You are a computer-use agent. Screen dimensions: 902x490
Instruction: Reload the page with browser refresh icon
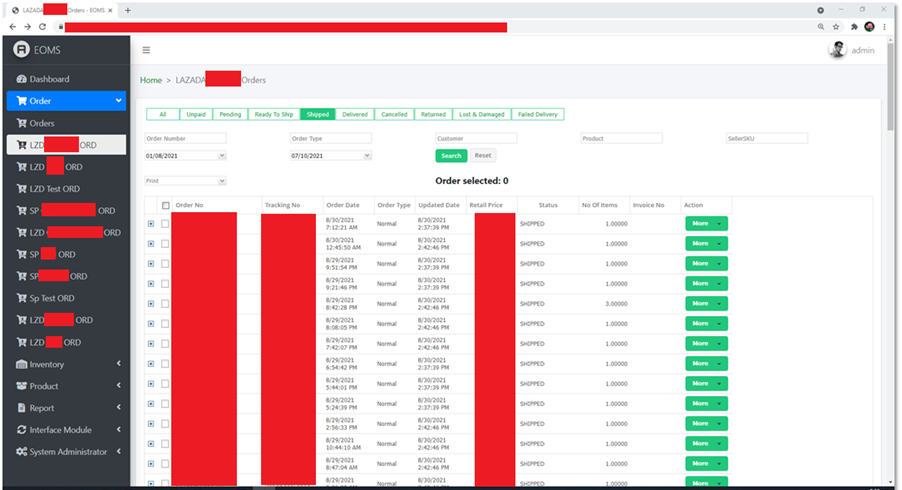coord(42,26)
